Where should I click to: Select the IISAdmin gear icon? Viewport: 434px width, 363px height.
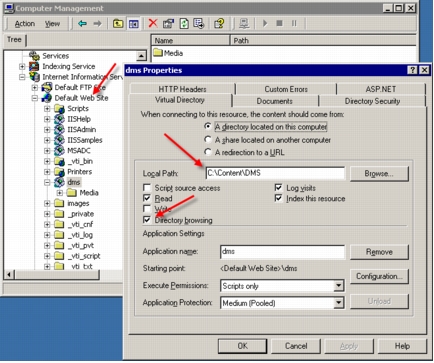pos(59,129)
